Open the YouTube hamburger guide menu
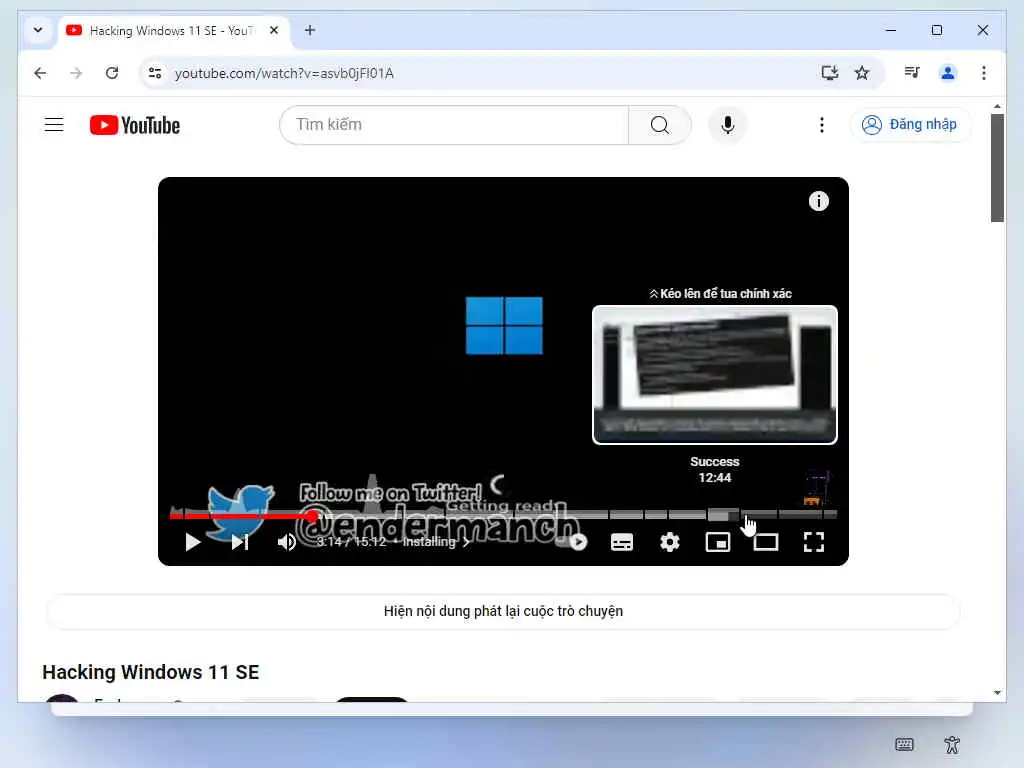Image resolution: width=1024 pixels, height=768 pixels. click(54, 125)
